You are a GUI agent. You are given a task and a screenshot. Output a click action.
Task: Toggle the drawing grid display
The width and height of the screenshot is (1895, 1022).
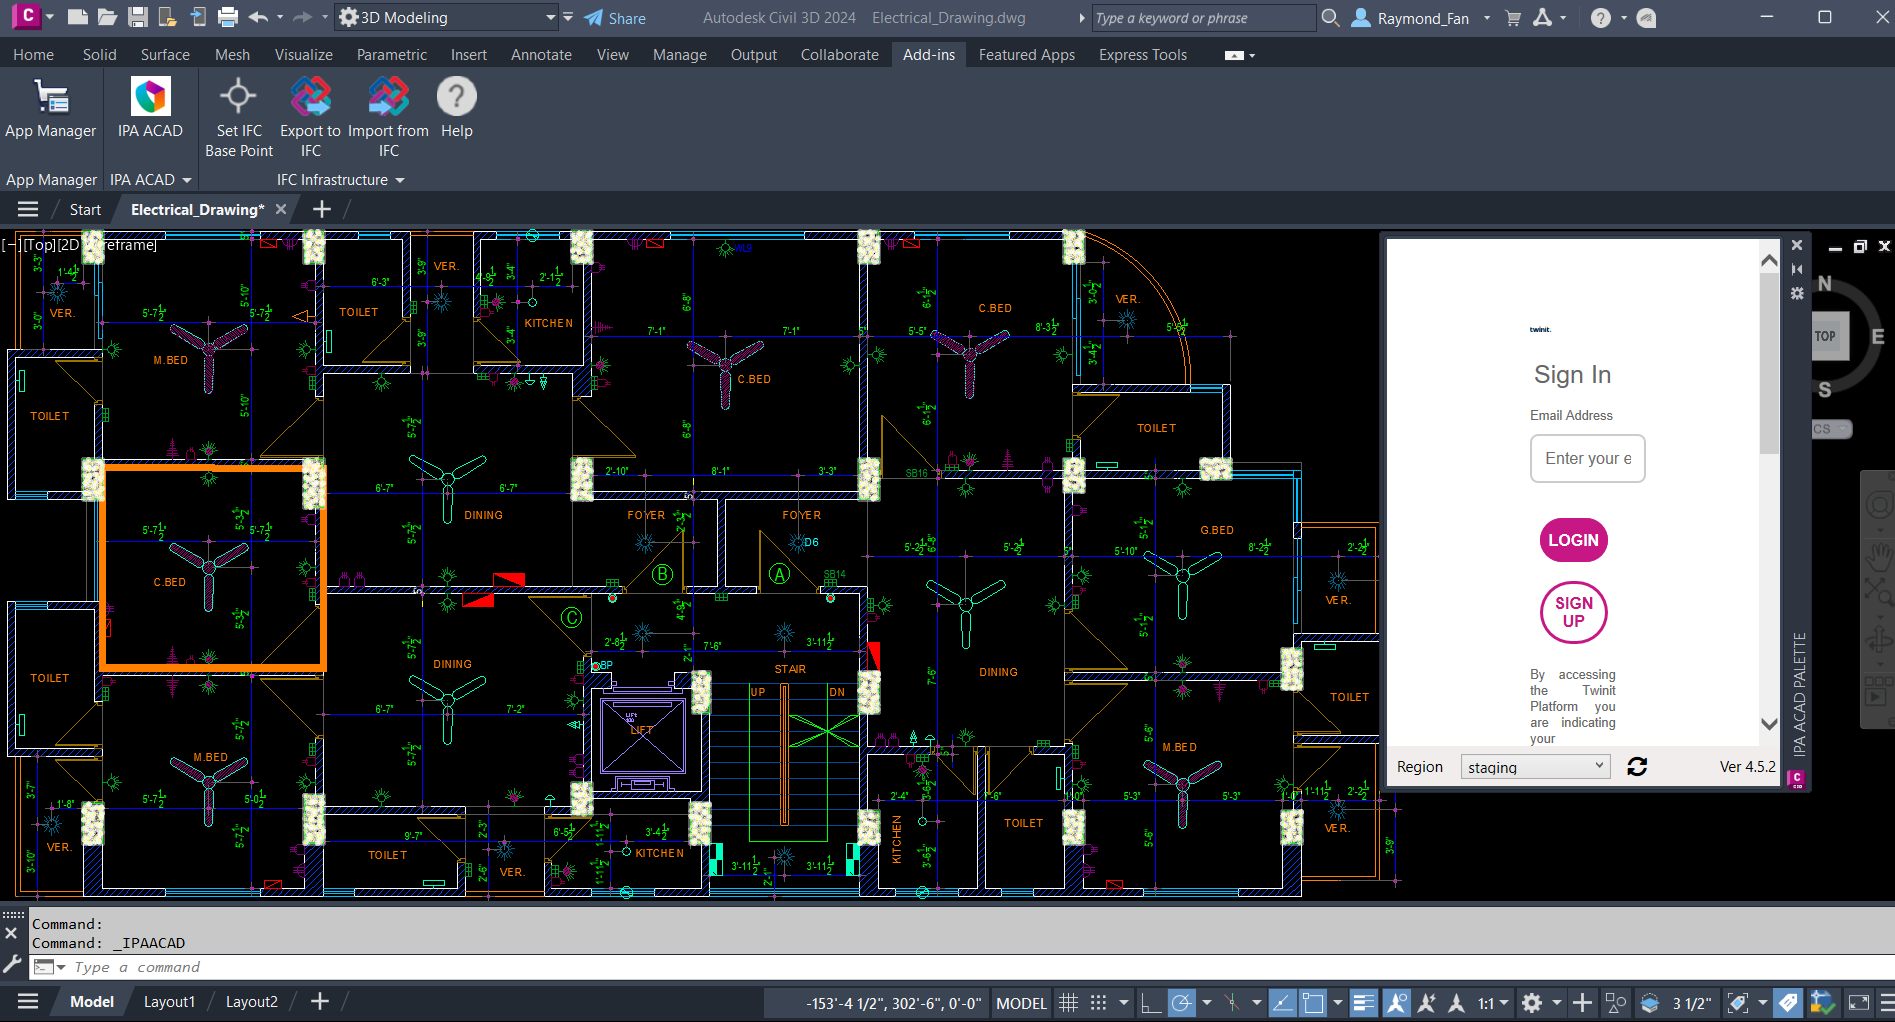[x=1068, y=1003]
